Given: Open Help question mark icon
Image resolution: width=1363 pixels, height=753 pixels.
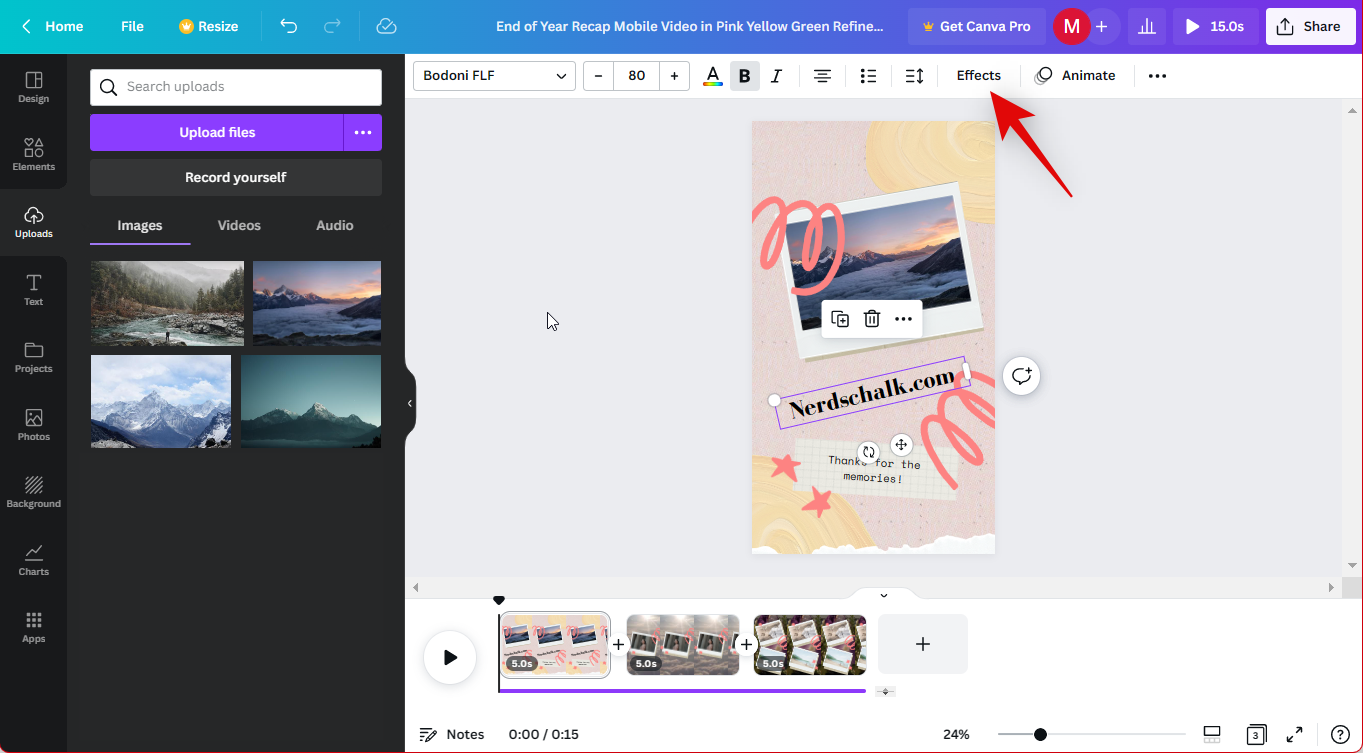Looking at the screenshot, I should 1340,734.
